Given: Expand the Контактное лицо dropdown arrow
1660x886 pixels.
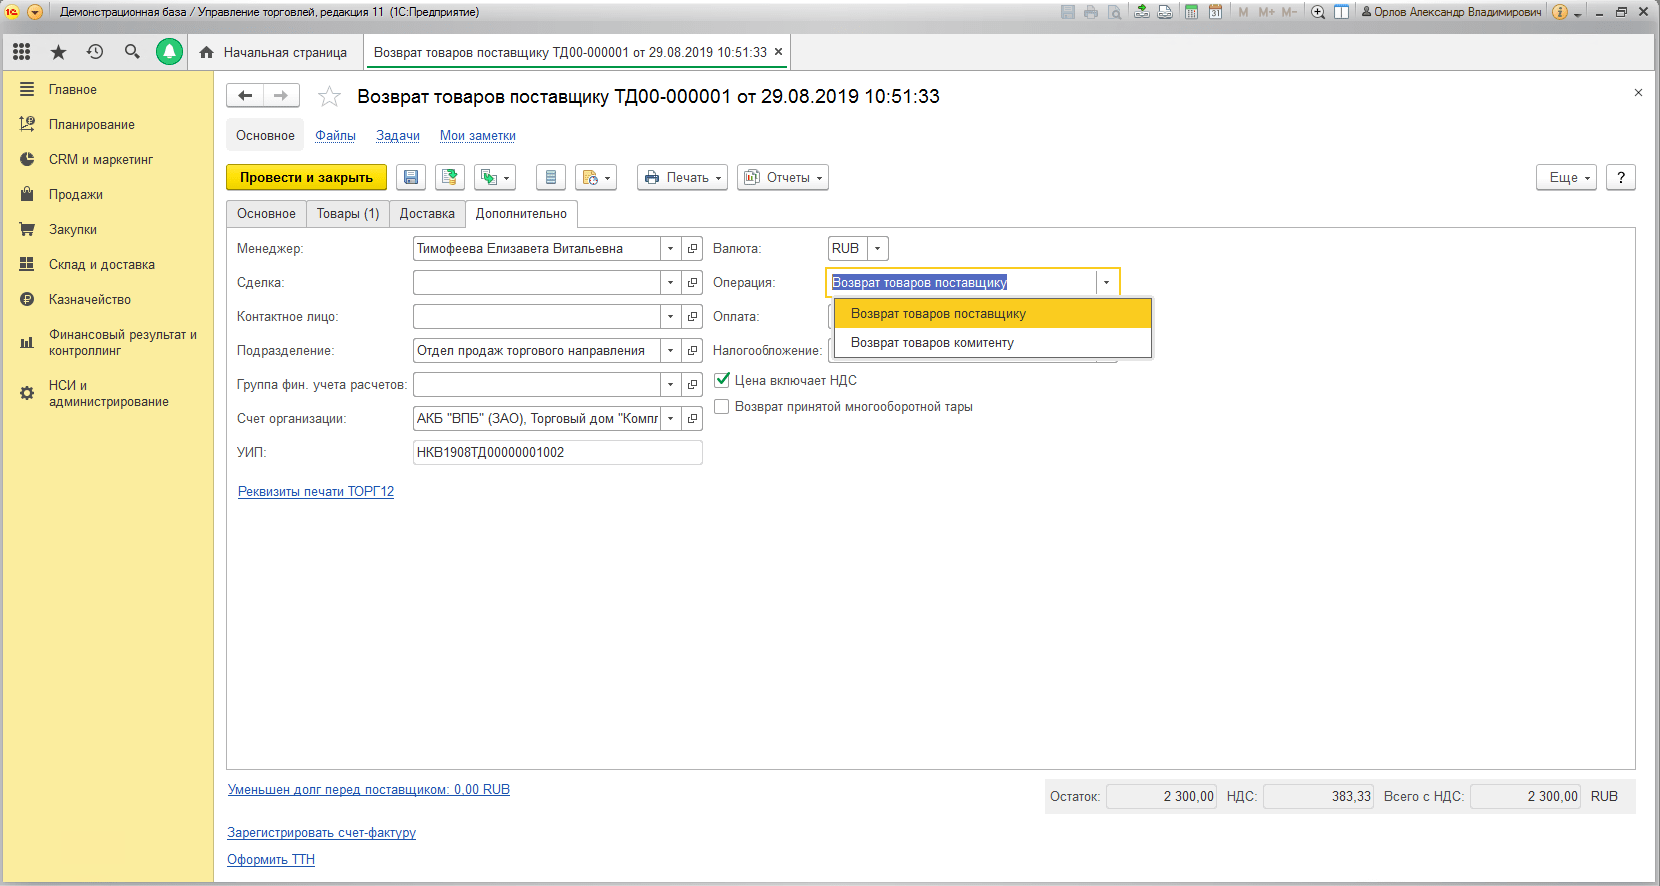Looking at the screenshot, I should click(x=670, y=317).
